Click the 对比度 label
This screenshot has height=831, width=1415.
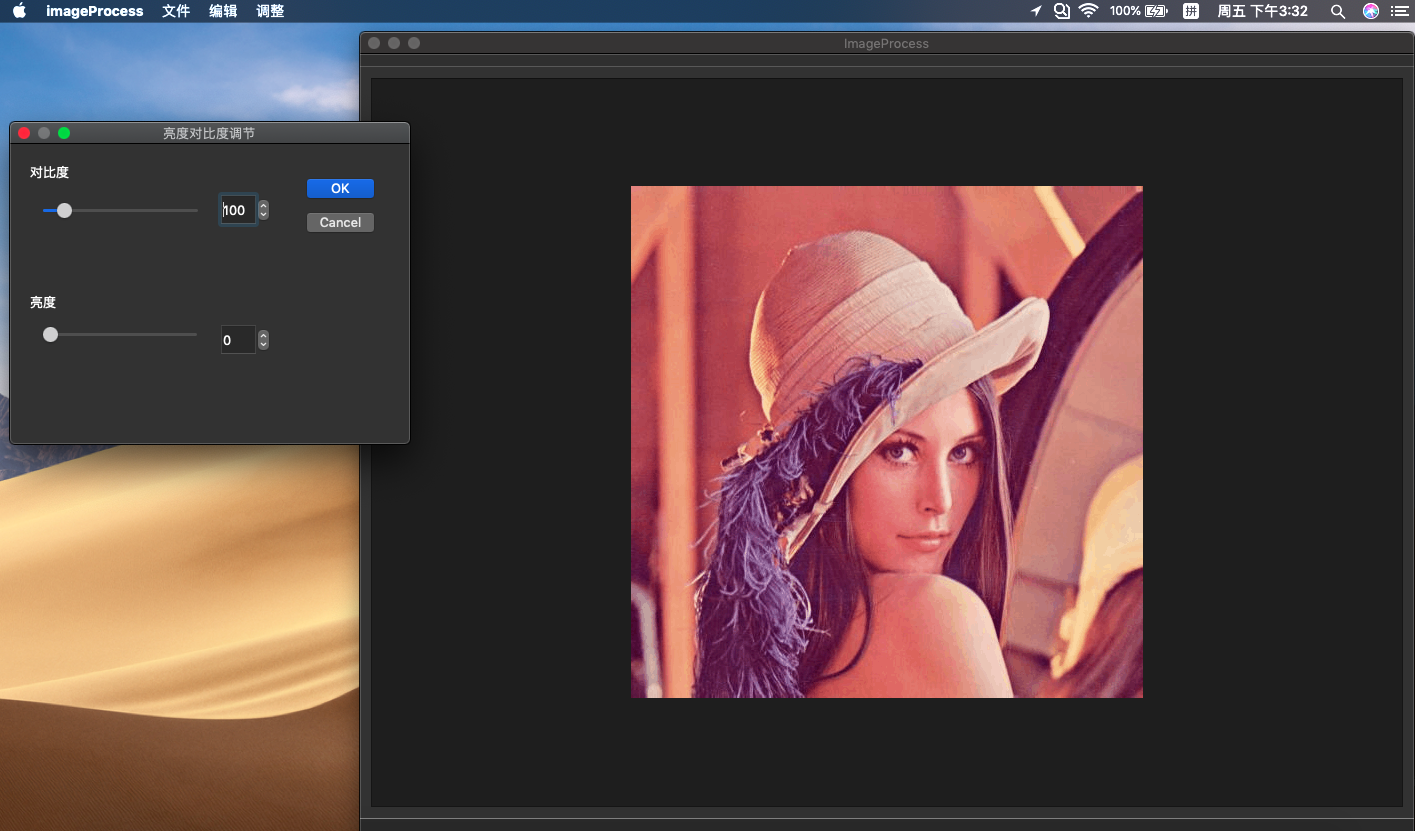49,172
